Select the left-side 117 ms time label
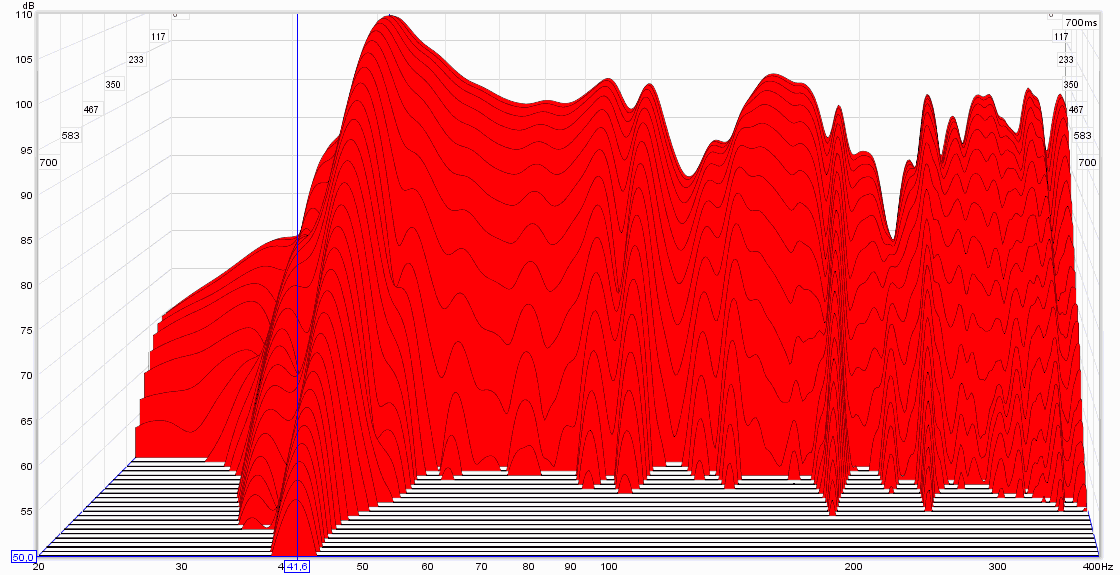This screenshot has height=575, width=1120. point(158,37)
